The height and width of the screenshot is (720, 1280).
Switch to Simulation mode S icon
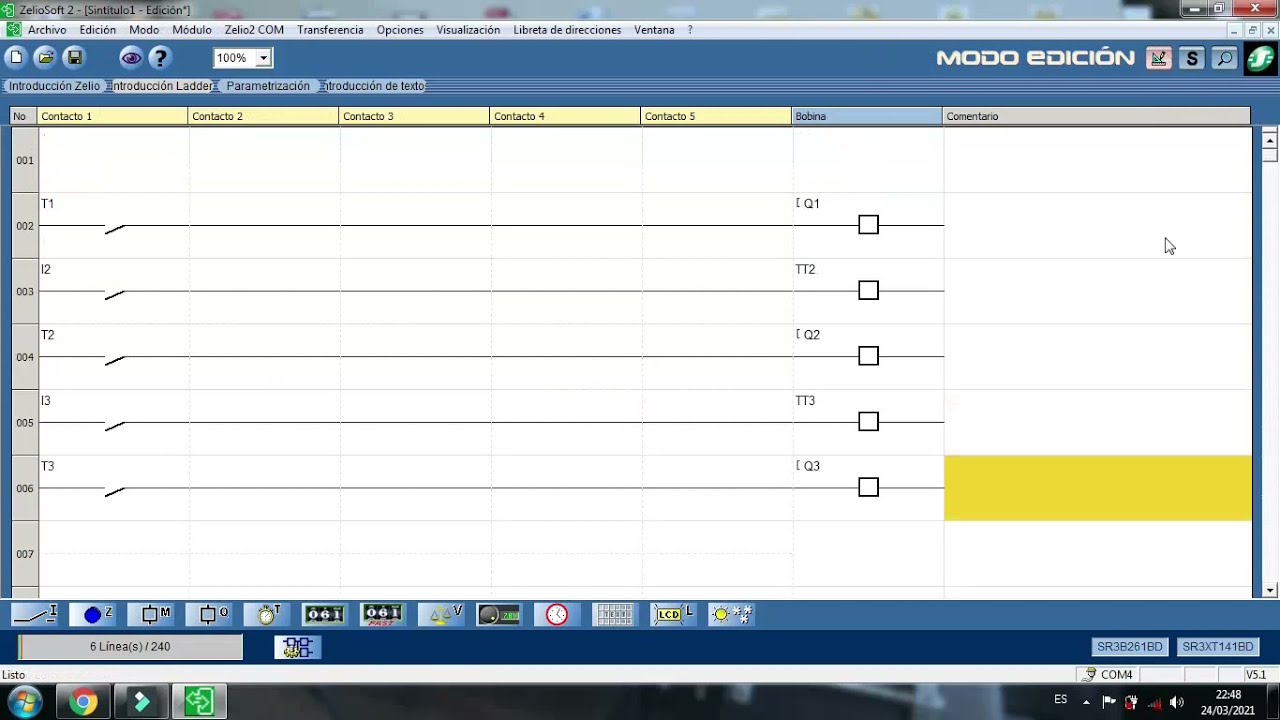tap(1191, 59)
